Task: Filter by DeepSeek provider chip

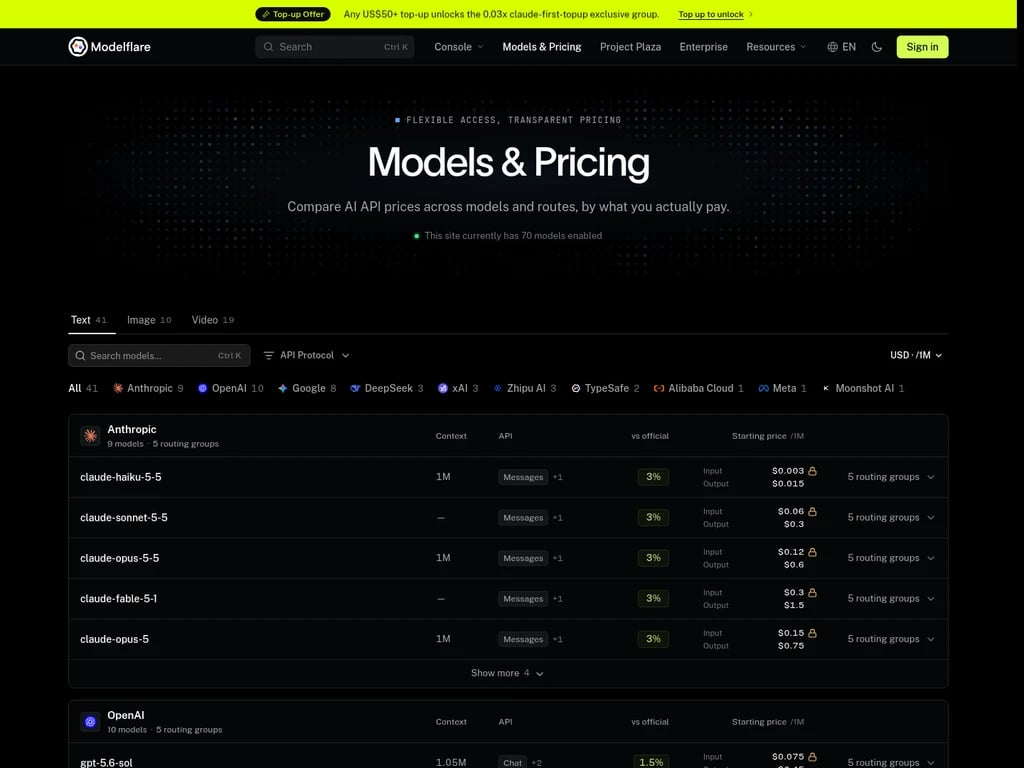Action: (x=387, y=388)
